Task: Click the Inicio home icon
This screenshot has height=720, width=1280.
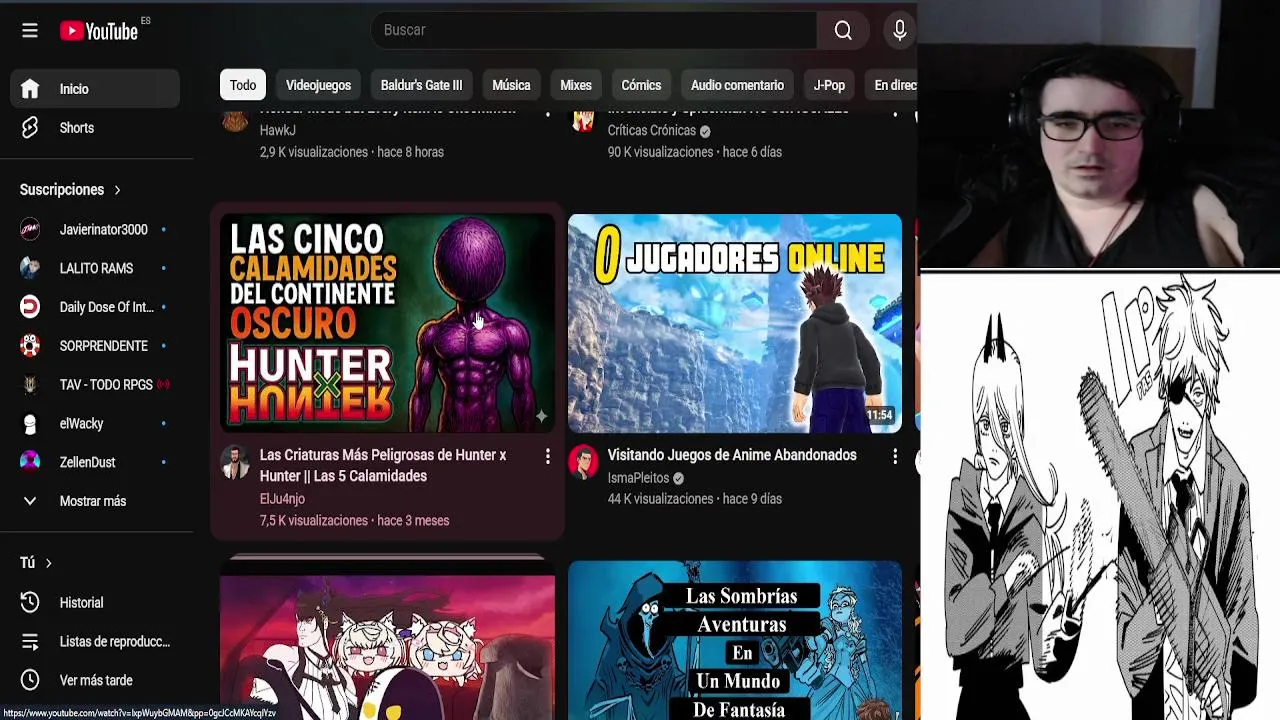Action: (30, 89)
